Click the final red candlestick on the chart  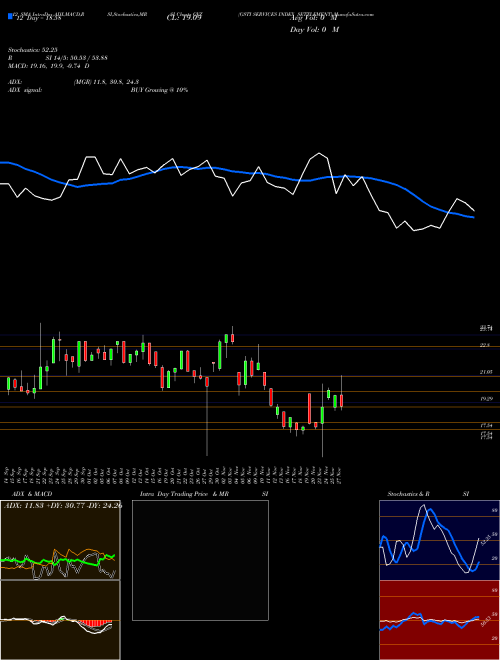tap(342, 400)
